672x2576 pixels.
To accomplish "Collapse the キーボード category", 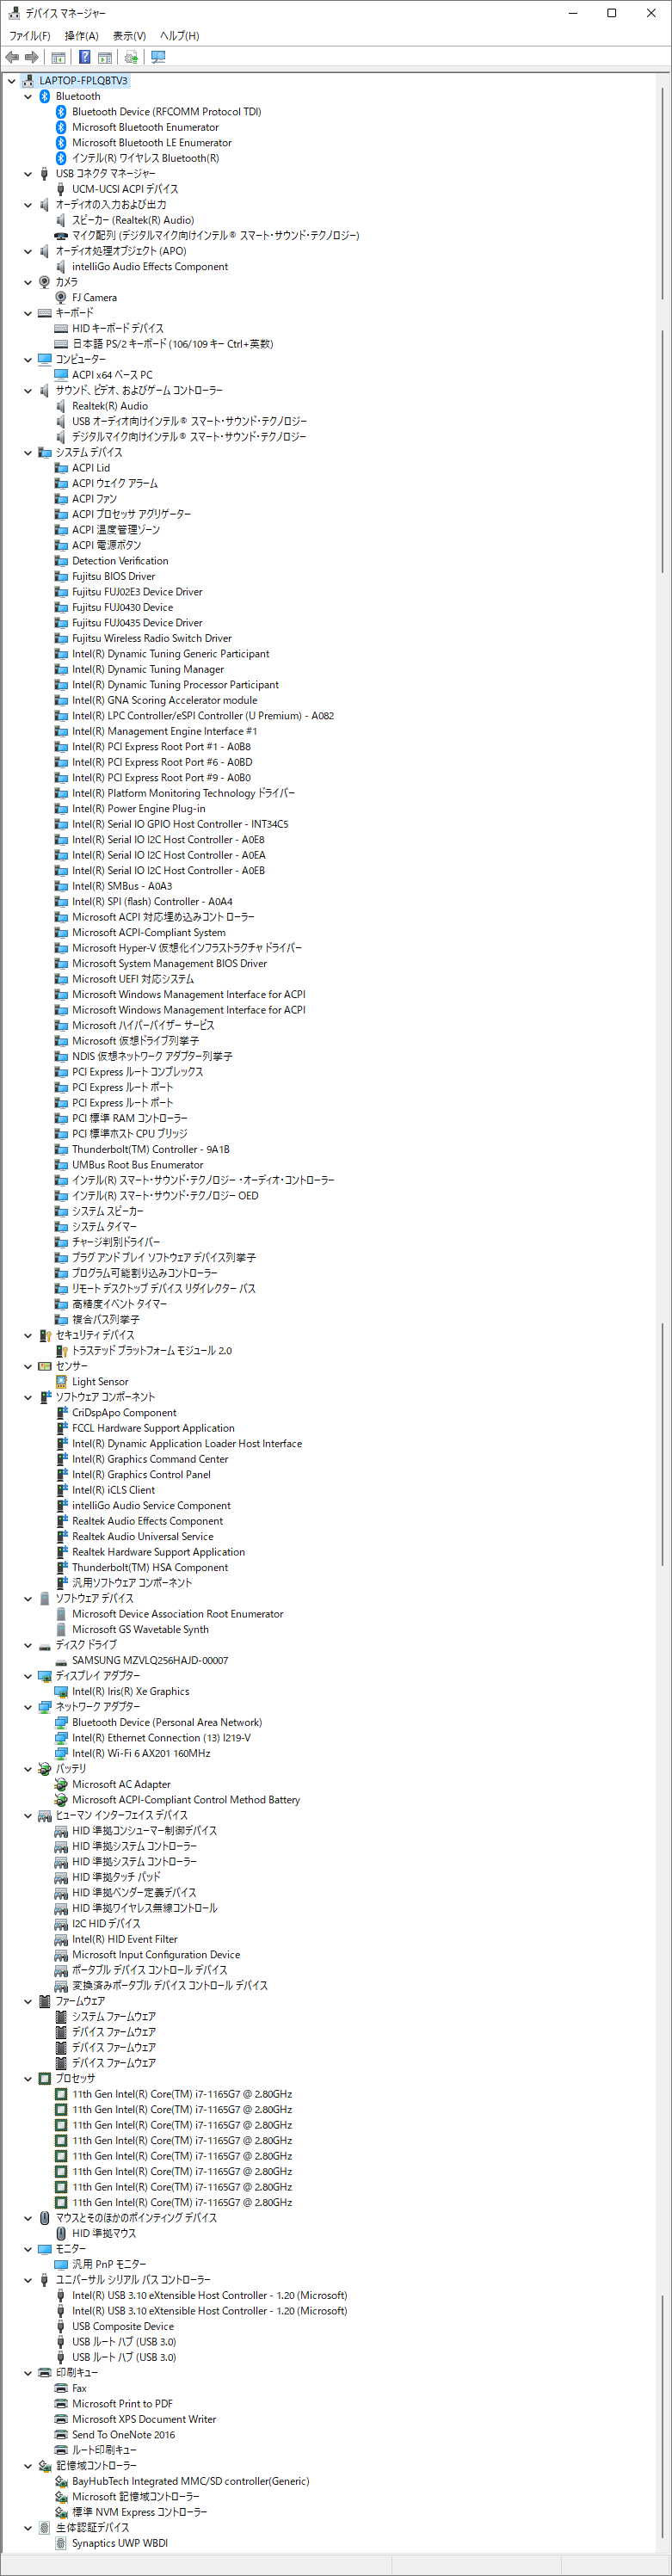I will [x=28, y=313].
